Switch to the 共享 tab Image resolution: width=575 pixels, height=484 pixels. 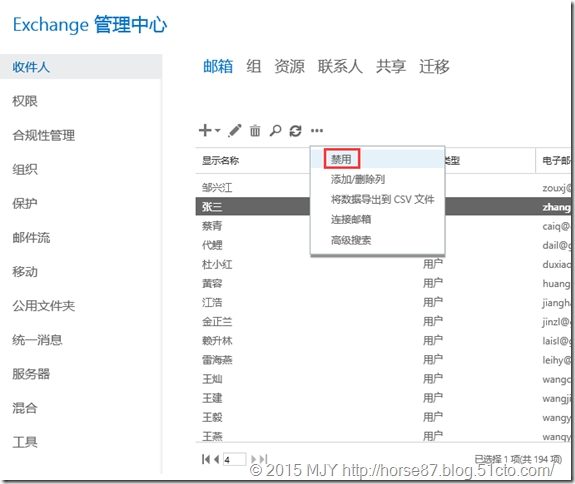click(391, 67)
